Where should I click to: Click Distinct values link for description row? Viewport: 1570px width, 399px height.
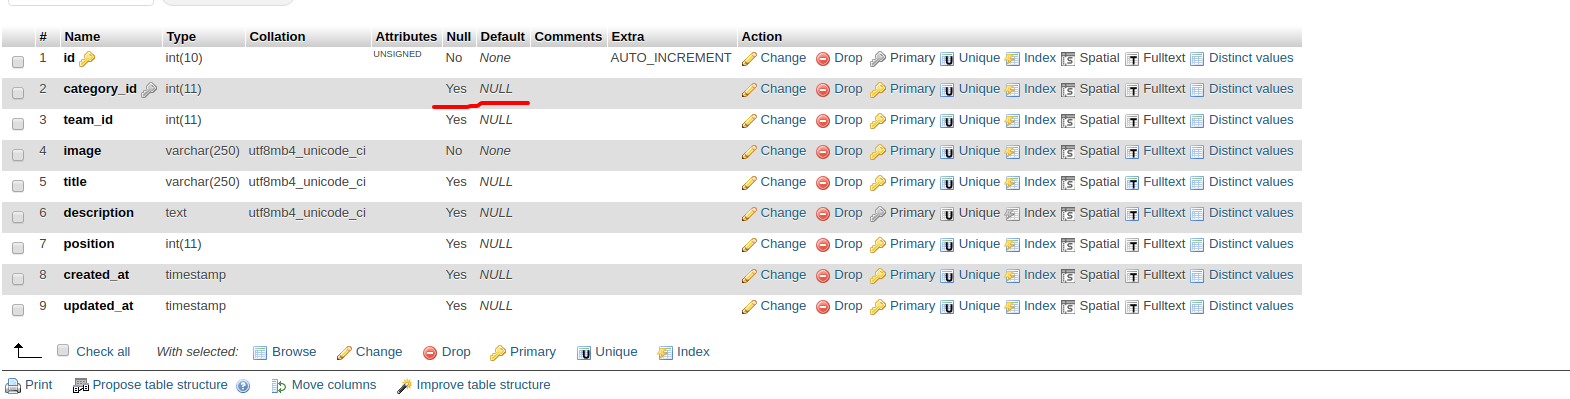[1251, 213]
